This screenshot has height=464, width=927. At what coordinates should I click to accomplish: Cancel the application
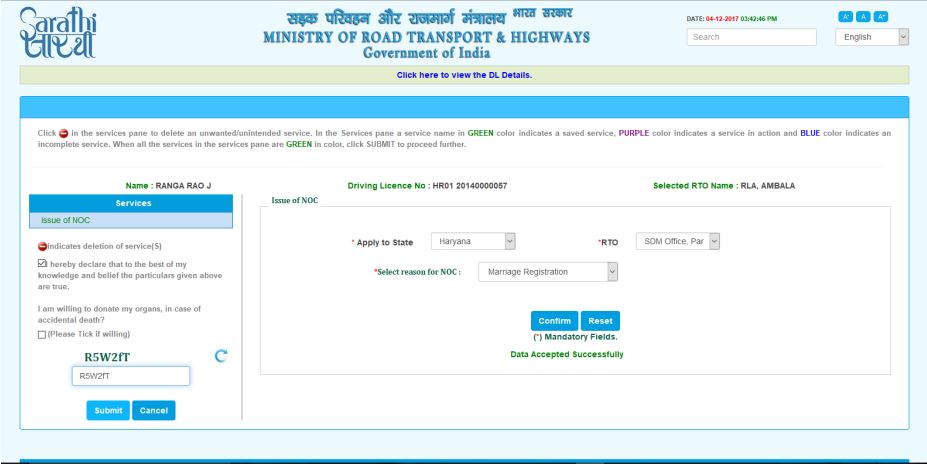coord(154,410)
